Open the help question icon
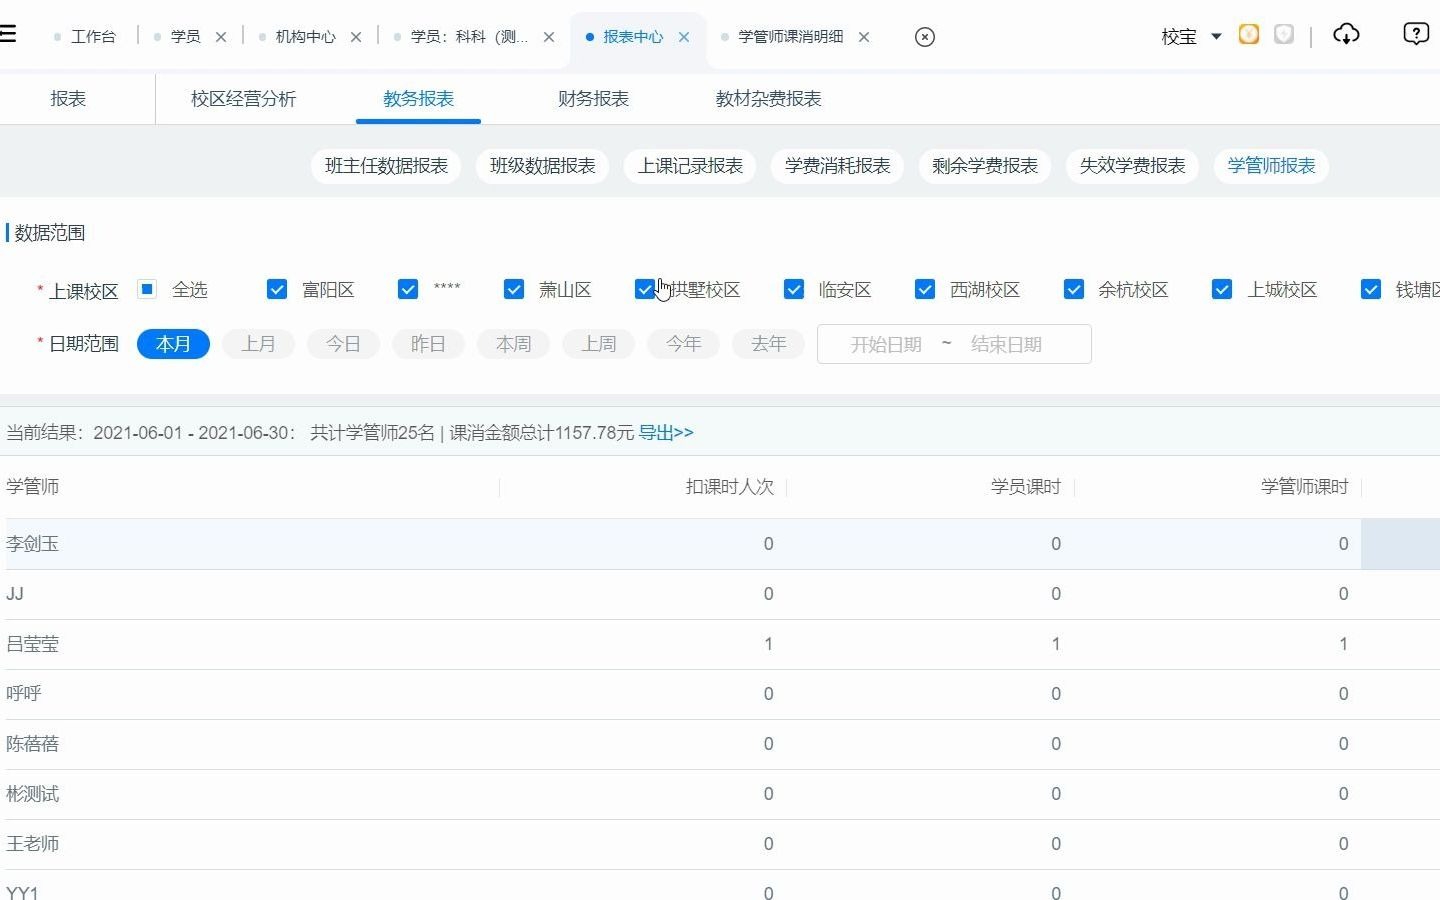Image resolution: width=1440 pixels, height=900 pixels. click(1416, 35)
